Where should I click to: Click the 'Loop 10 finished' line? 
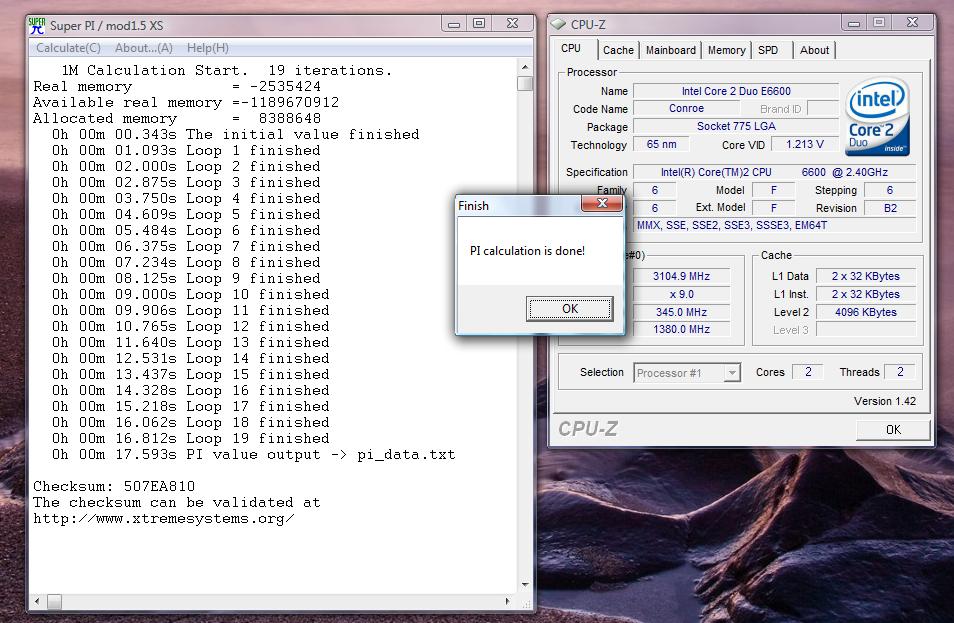pyautogui.click(x=190, y=294)
